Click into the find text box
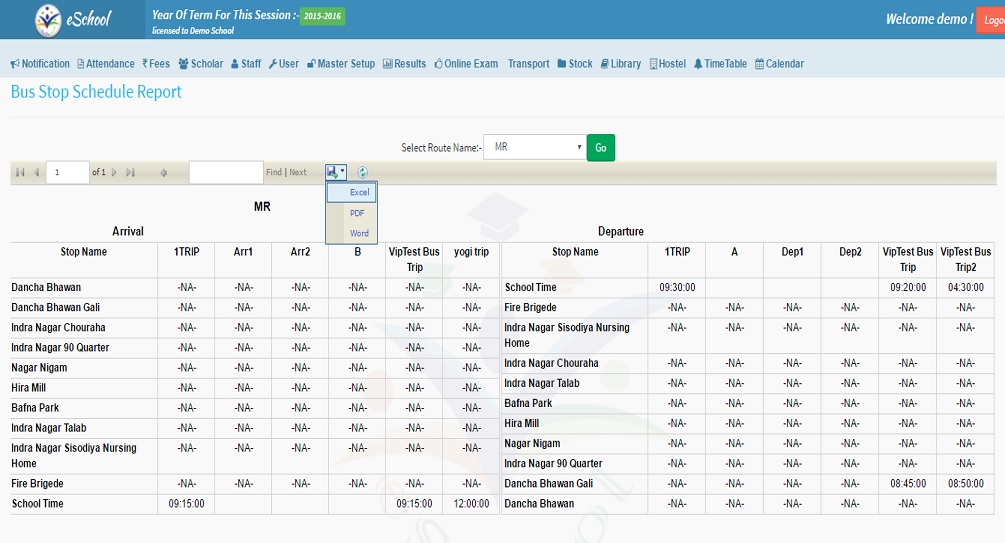 (x=226, y=173)
